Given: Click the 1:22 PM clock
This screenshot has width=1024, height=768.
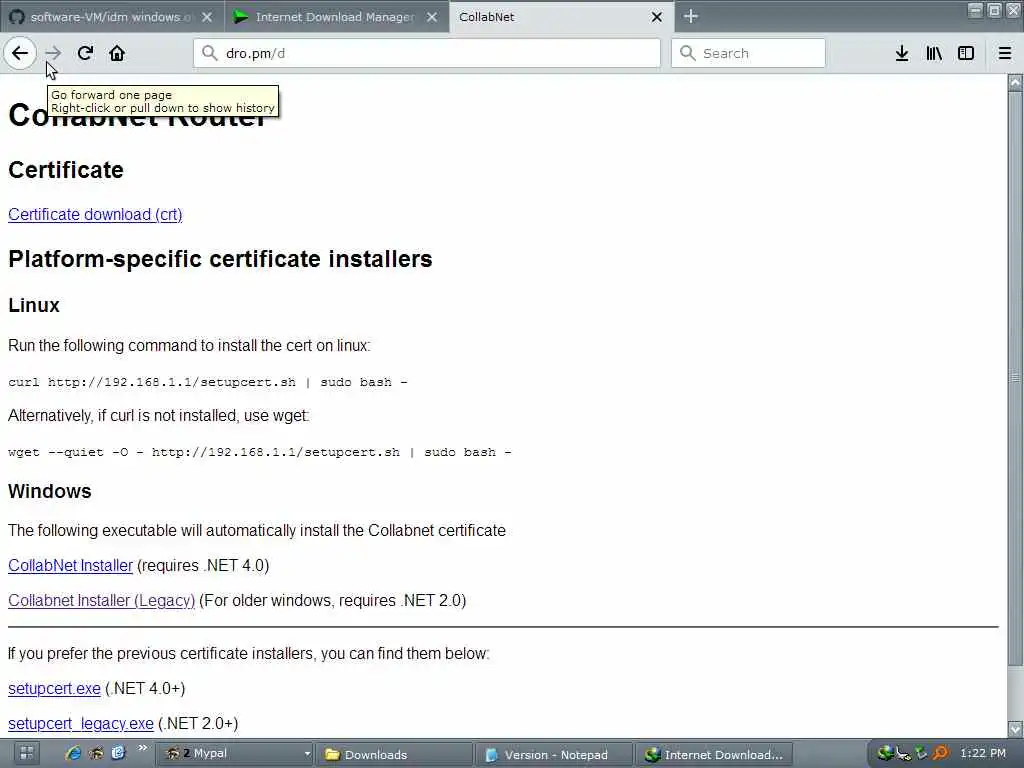Looking at the screenshot, I should [x=983, y=754].
